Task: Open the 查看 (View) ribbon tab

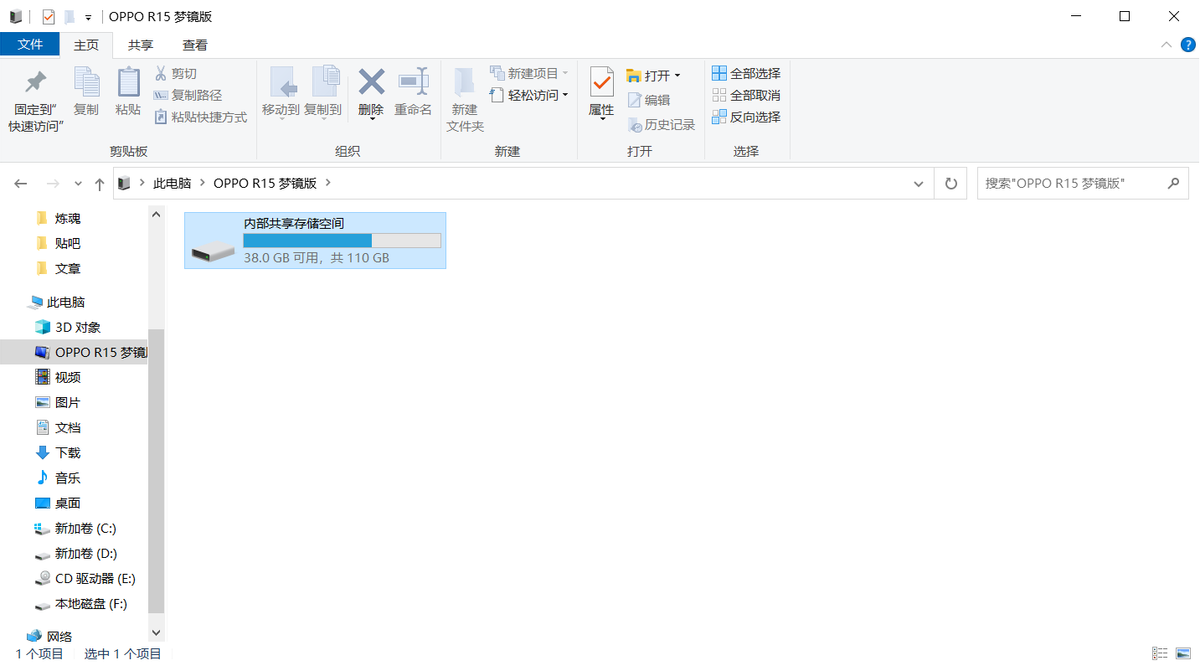Action: [x=195, y=45]
